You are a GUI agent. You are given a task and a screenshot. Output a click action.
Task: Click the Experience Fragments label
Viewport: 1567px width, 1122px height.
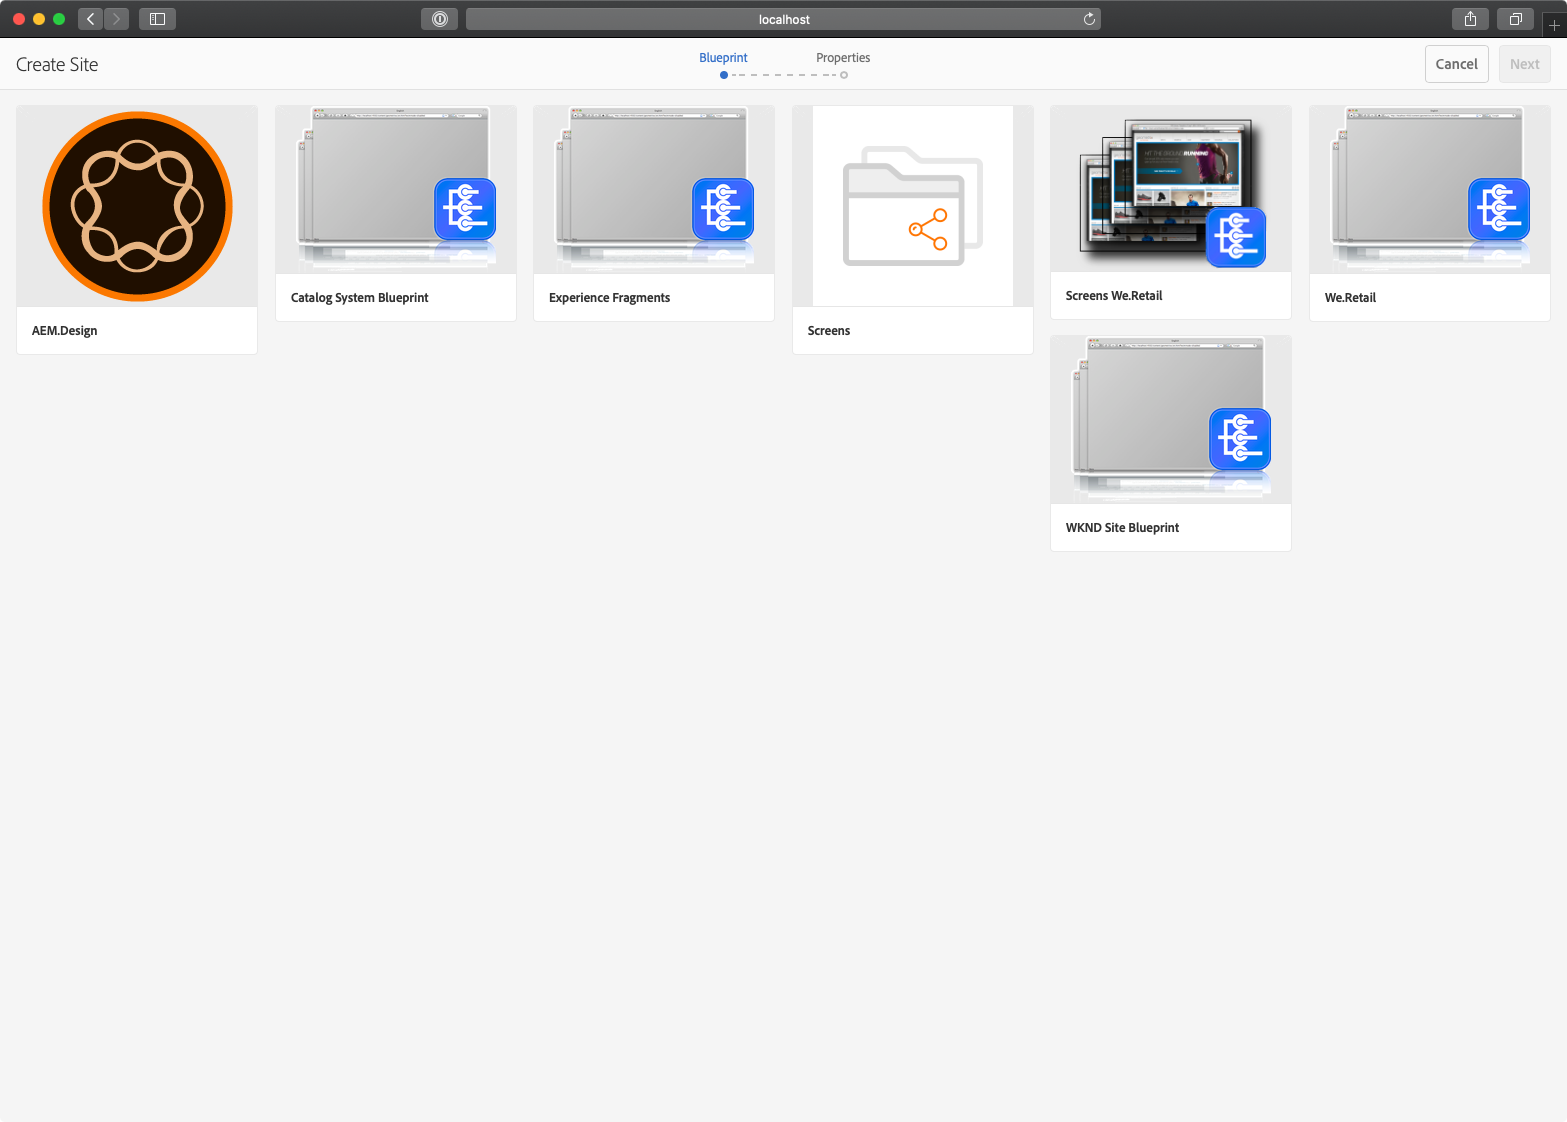[x=610, y=298]
